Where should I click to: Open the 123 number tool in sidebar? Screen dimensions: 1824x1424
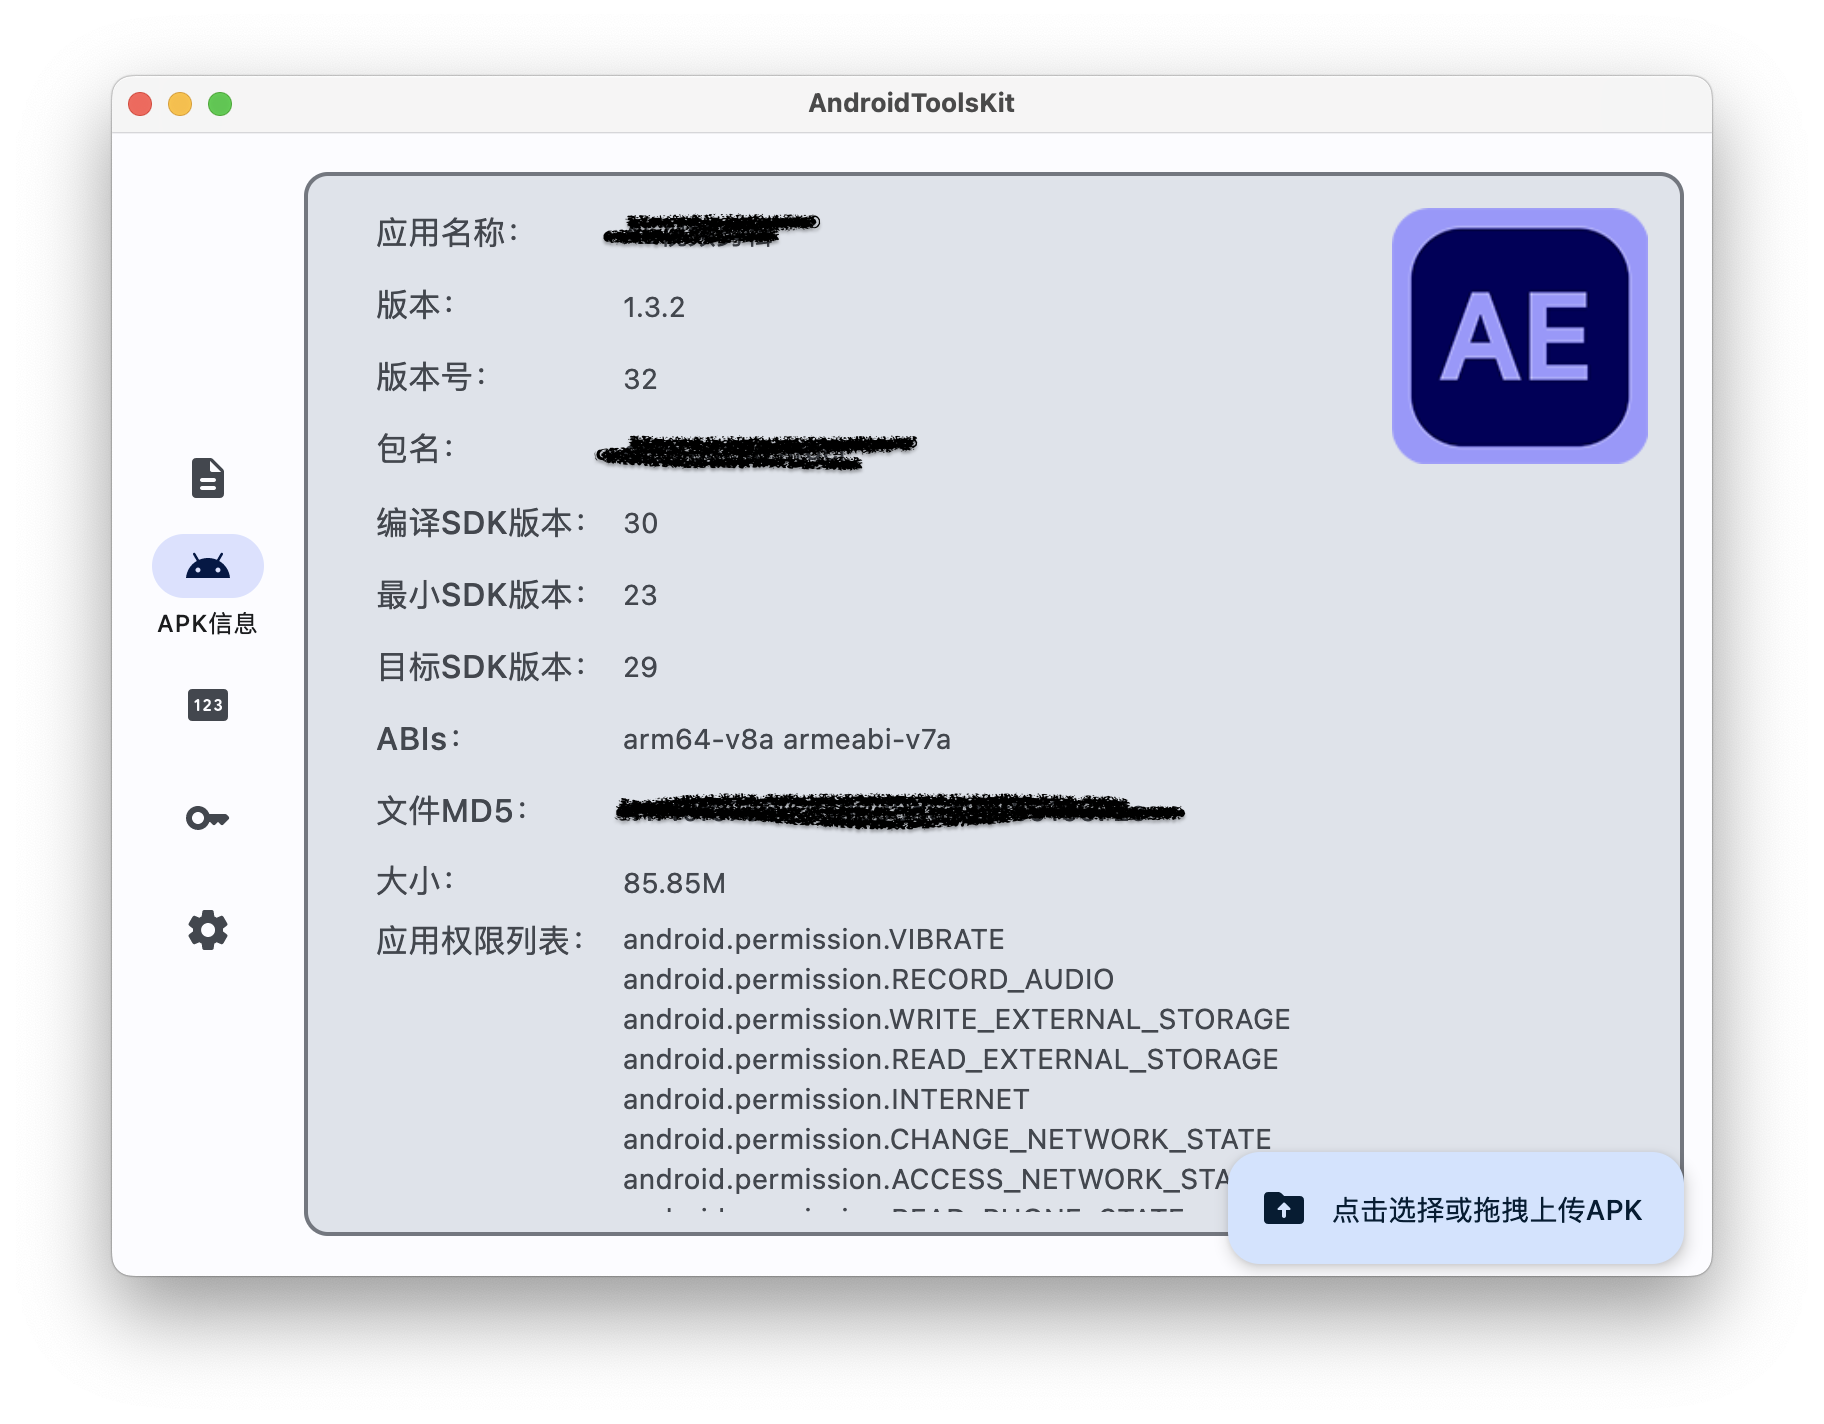[208, 705]
